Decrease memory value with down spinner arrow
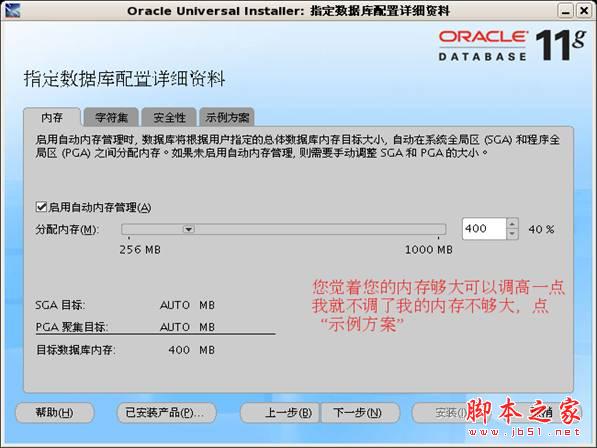This screenshot has width=597, height=448. click(512, 234)
